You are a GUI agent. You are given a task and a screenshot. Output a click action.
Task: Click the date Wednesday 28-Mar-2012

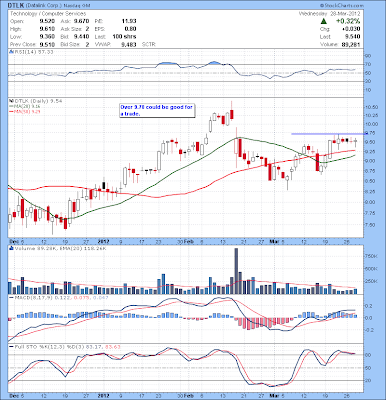coord(329,14)
